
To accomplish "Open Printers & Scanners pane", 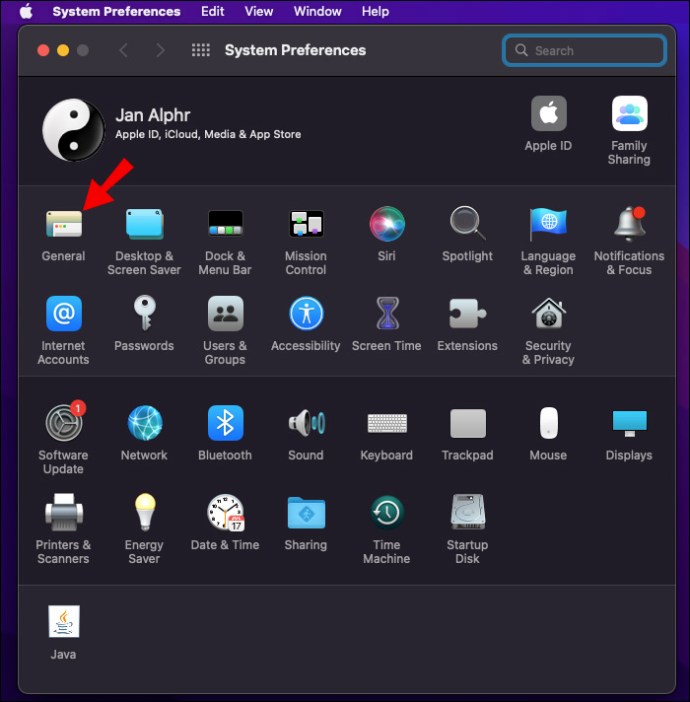I will click(64, 512).
